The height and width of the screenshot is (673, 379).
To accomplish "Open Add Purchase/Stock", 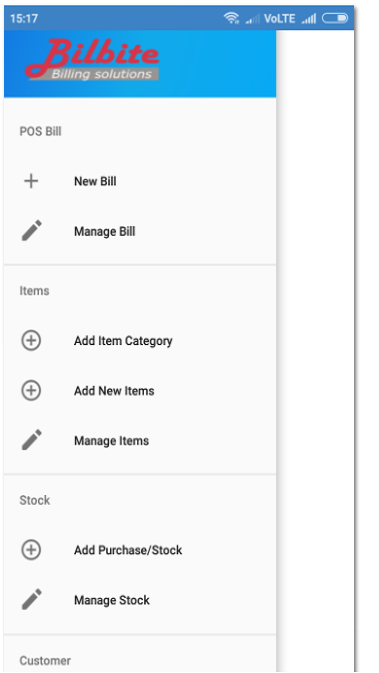I will 140,550.
